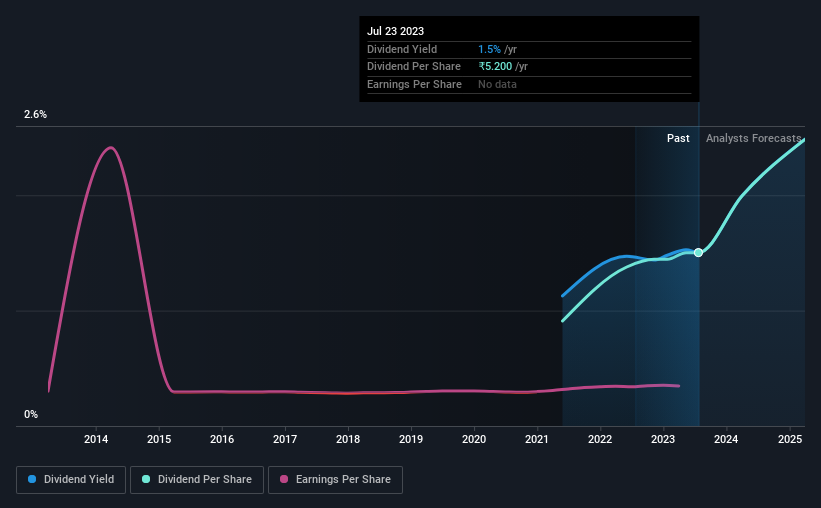This screenshot has height=508, width=821.
Task: Click the 2014 label on the x-axis
Action: [x=96, y=439]
